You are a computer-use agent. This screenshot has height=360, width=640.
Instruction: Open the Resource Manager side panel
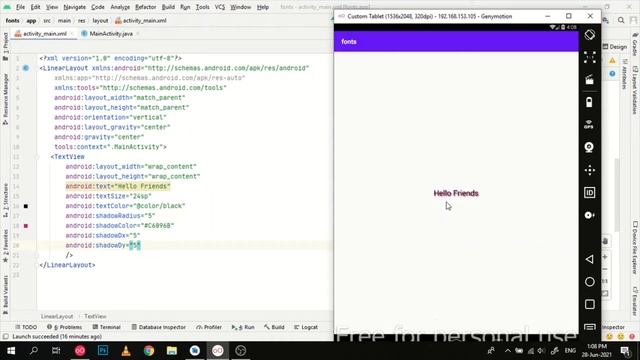(5, 99)
